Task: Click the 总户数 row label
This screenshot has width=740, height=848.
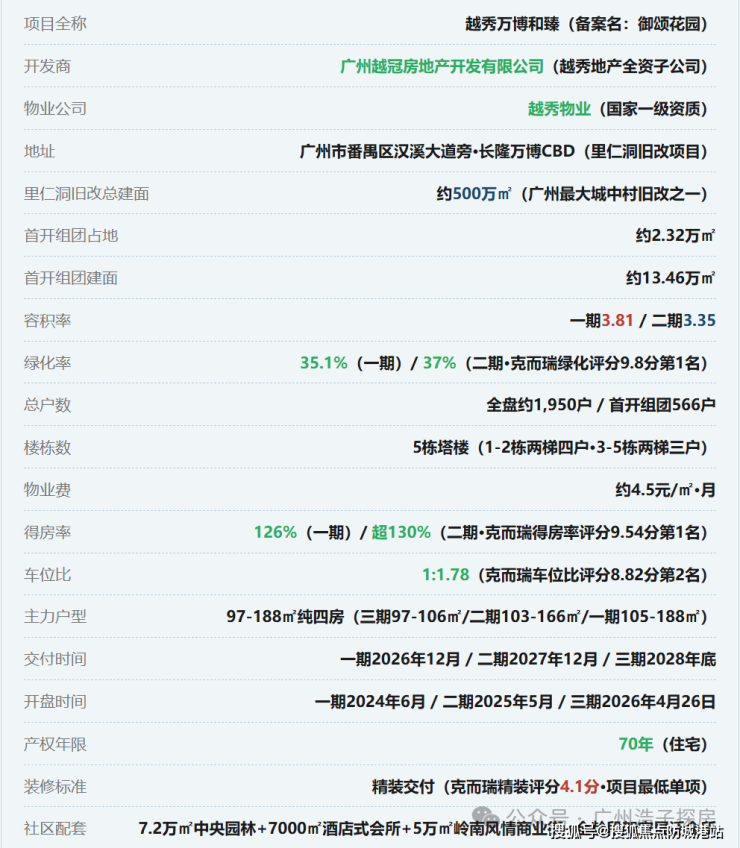Action: [x=47, y=405]
